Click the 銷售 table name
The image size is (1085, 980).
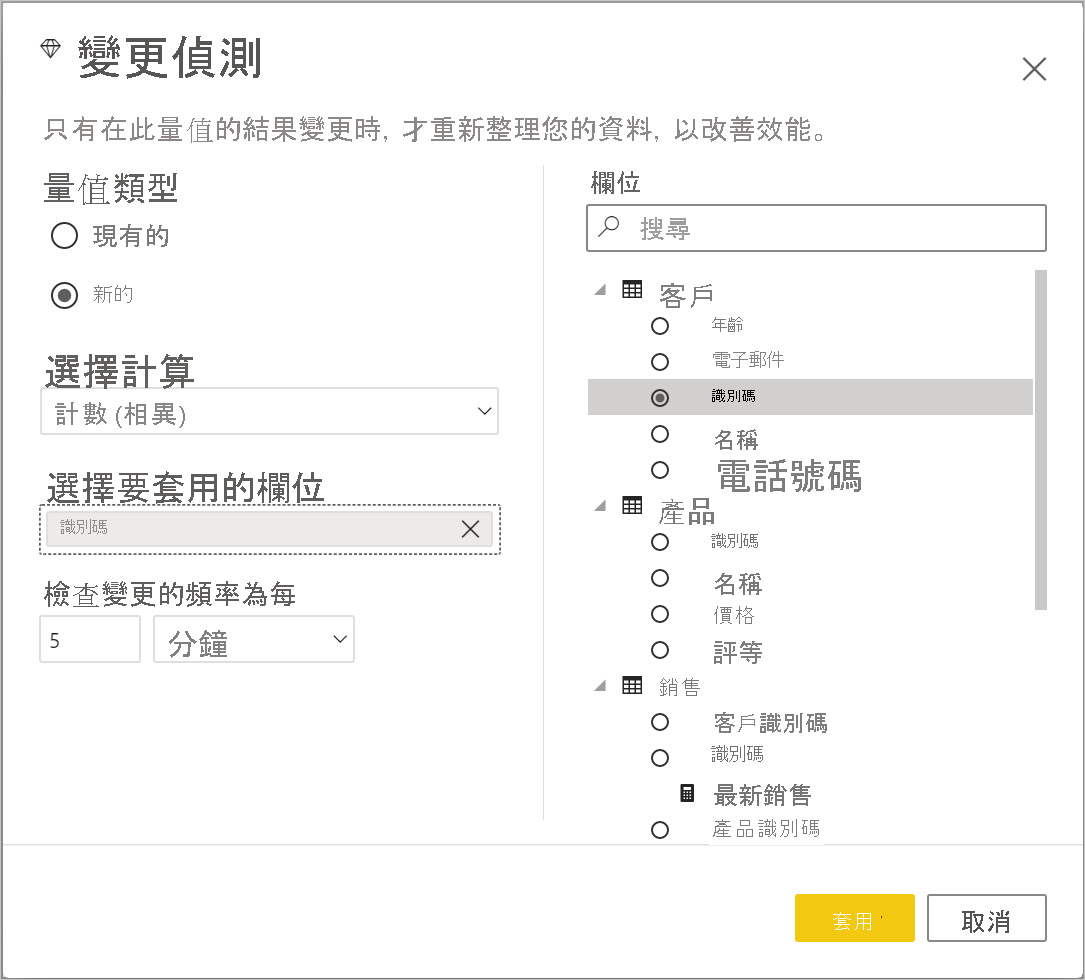point(680,687)
